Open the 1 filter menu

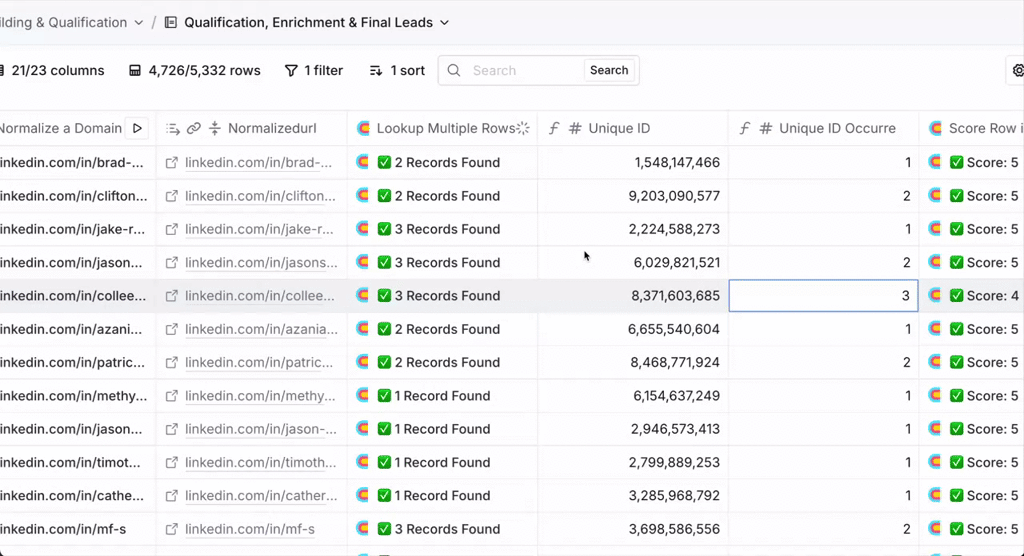point(313,71)
